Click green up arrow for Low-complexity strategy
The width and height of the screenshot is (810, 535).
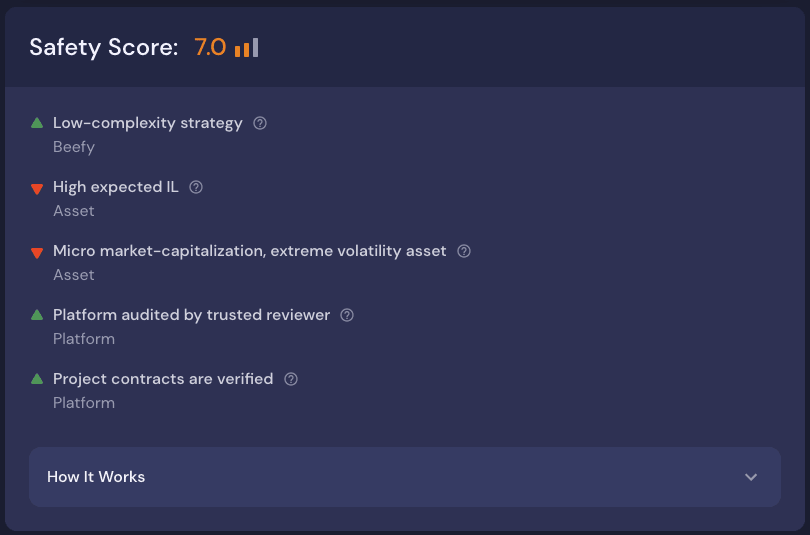[x=37, y=123]
